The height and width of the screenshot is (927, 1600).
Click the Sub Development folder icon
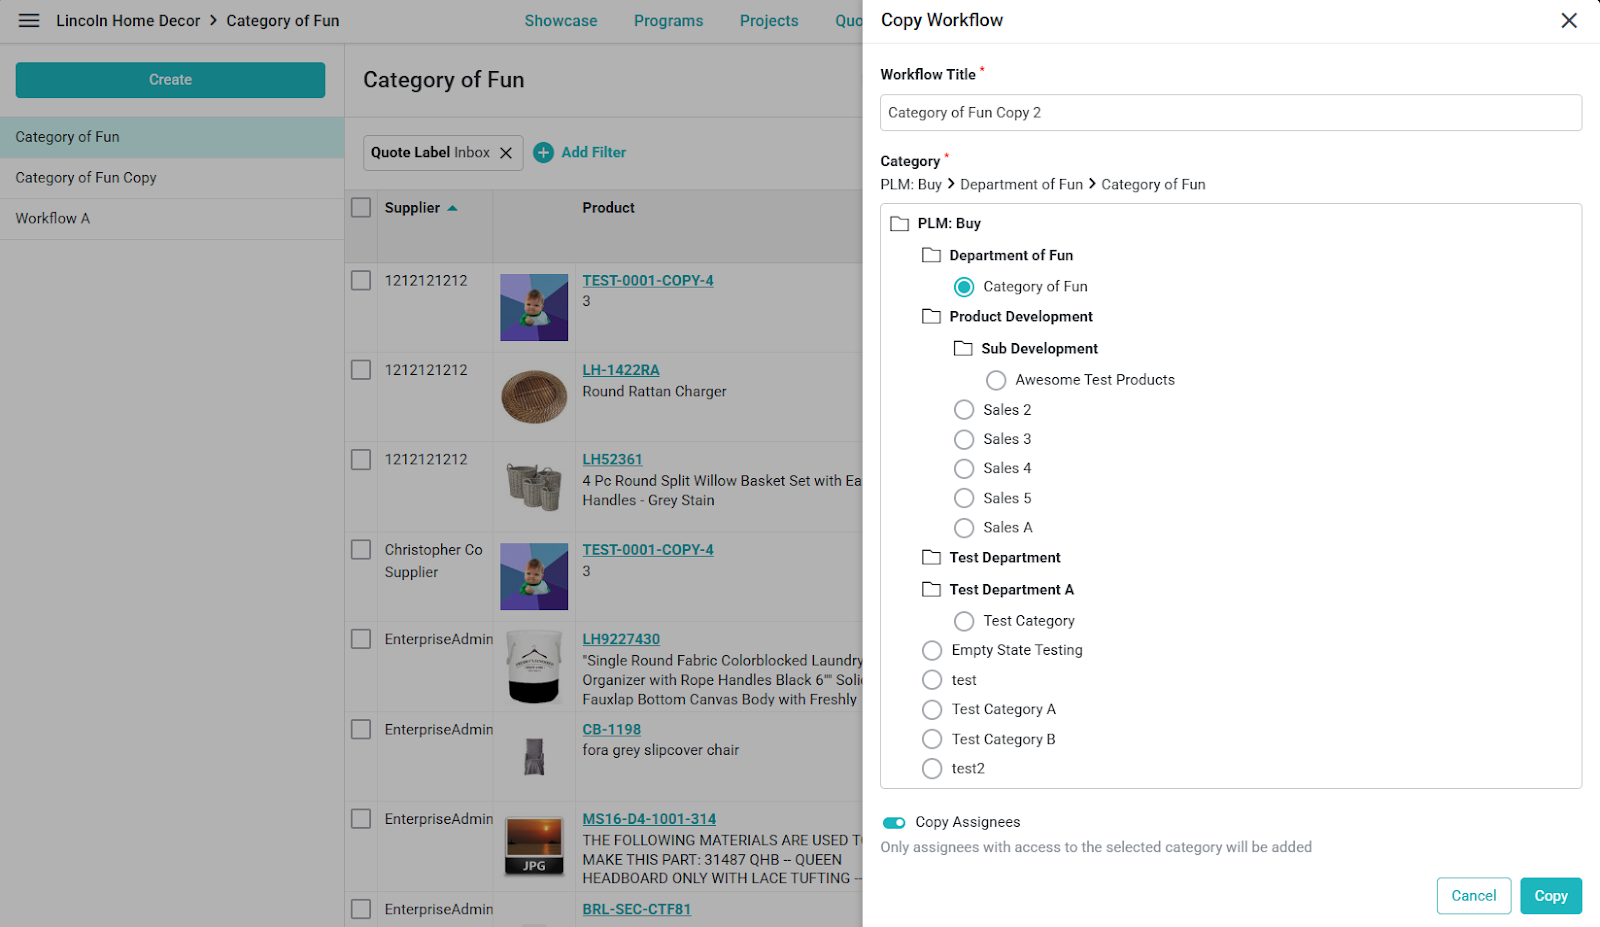point(963,349)
